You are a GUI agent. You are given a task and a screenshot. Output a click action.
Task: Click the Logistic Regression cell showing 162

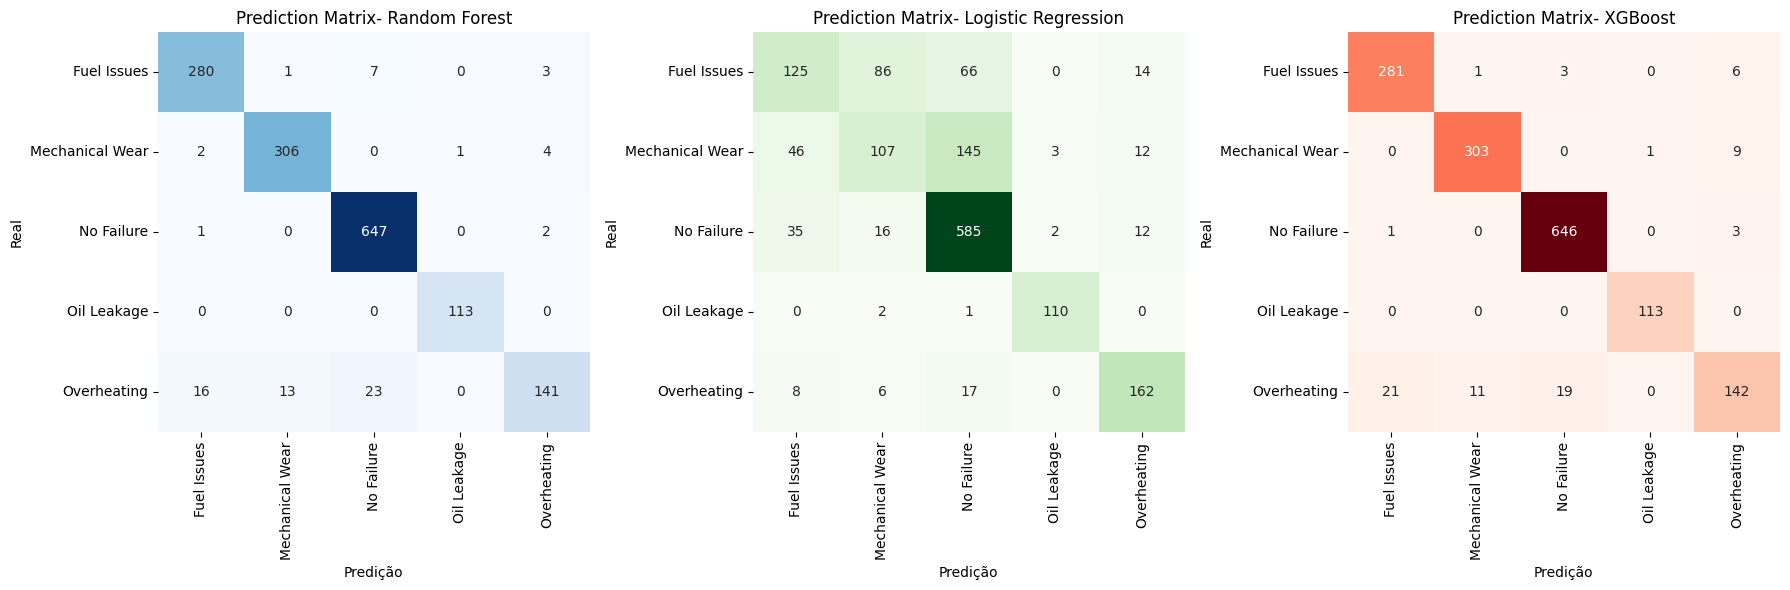pos(1141,392)
